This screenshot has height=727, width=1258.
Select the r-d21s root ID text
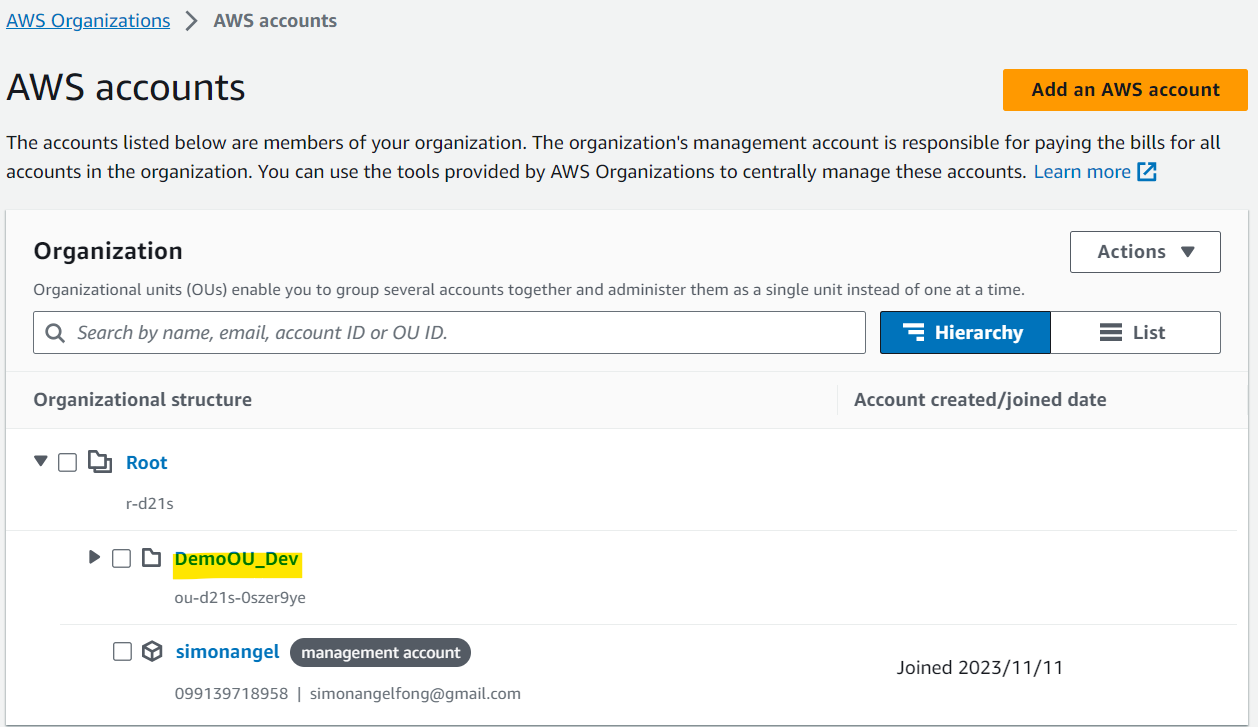[150, 504]
